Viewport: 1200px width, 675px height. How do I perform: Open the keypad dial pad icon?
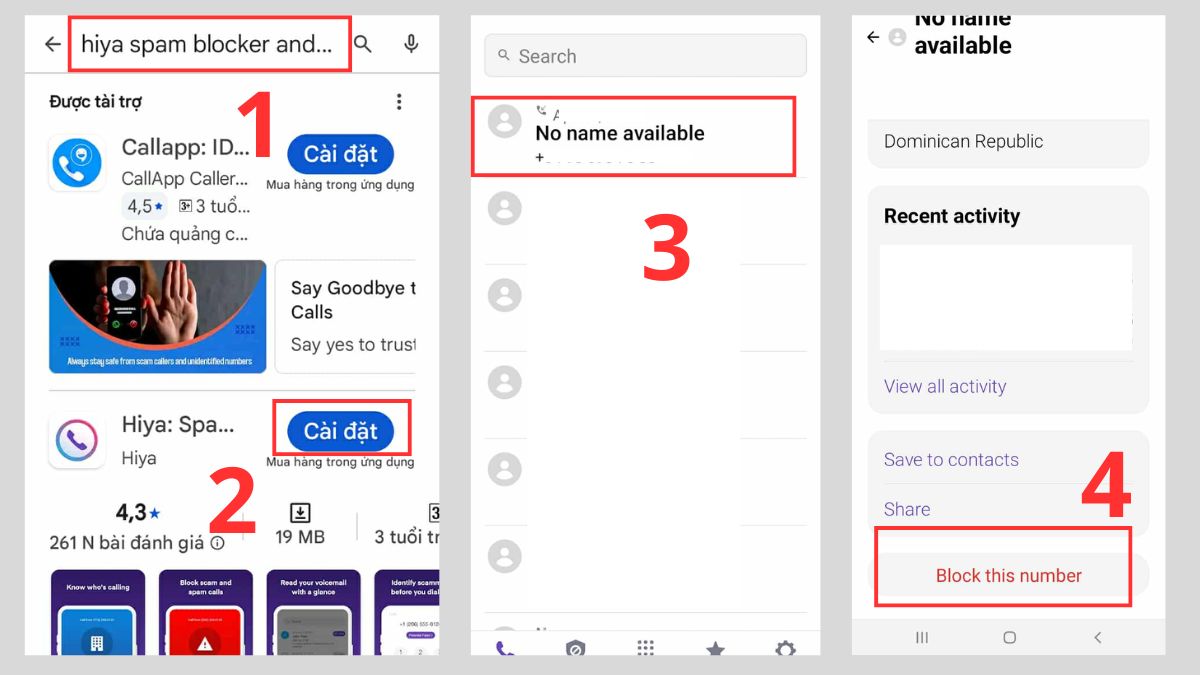[x=646, y=649]
